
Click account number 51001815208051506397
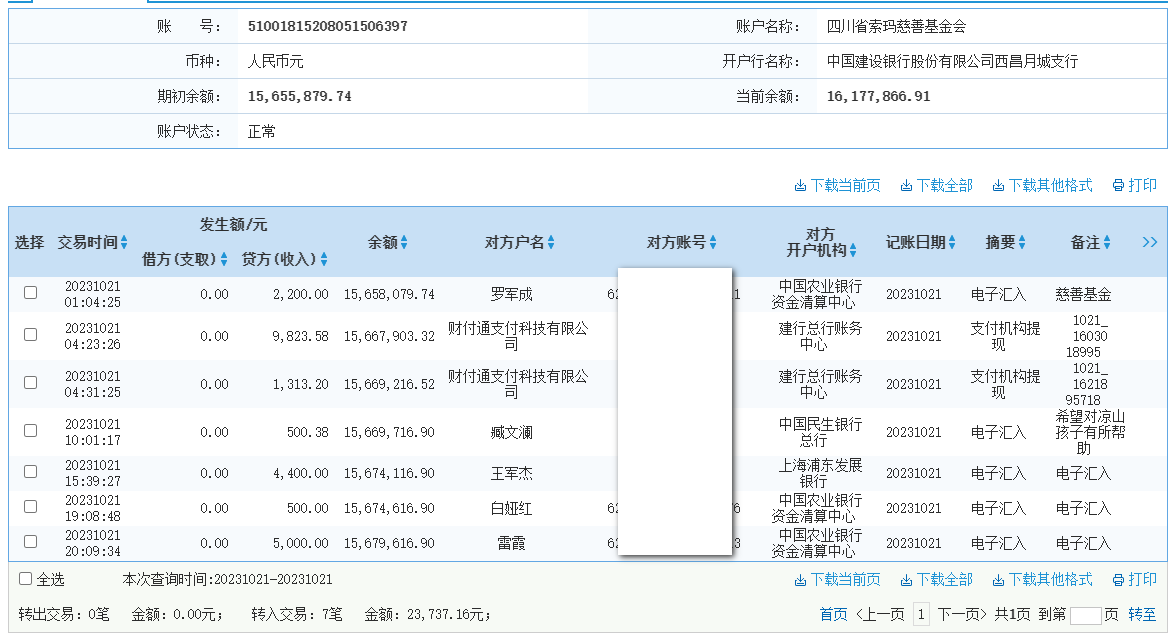tap(327, 26)
